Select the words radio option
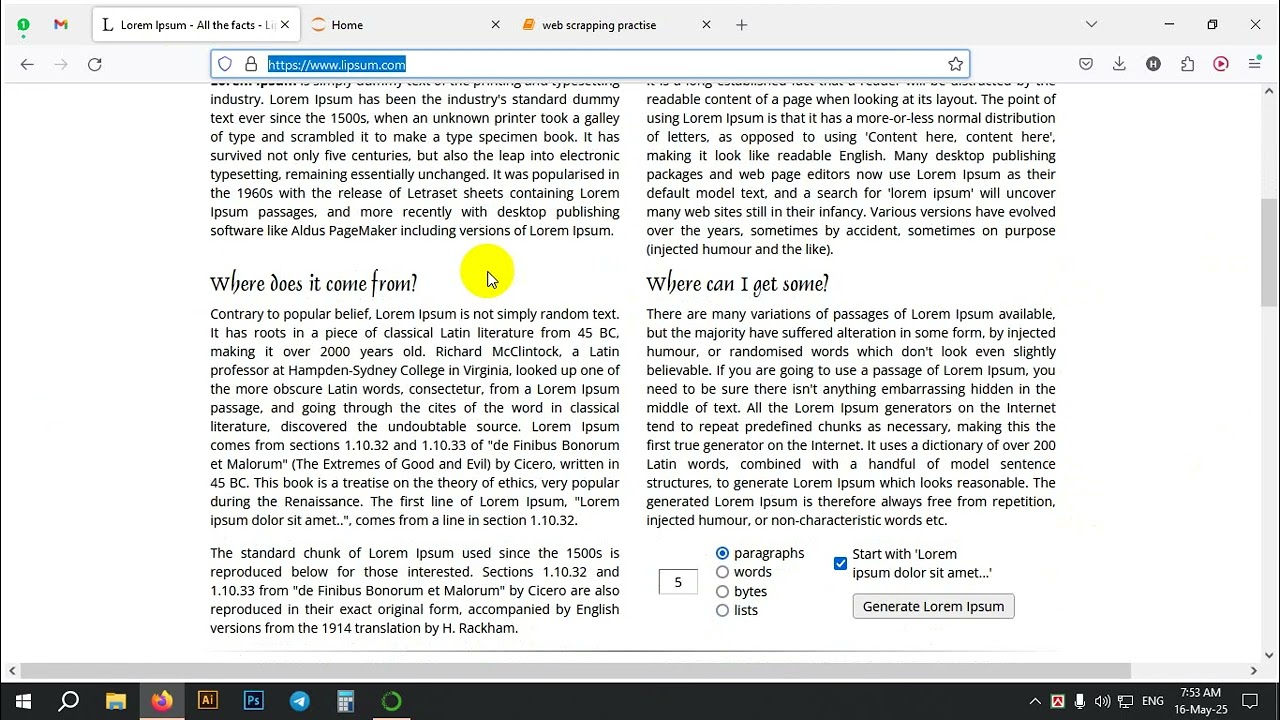Image resolution: width=1280 pixels, height=720 pixels. click(x=722, y=572)
